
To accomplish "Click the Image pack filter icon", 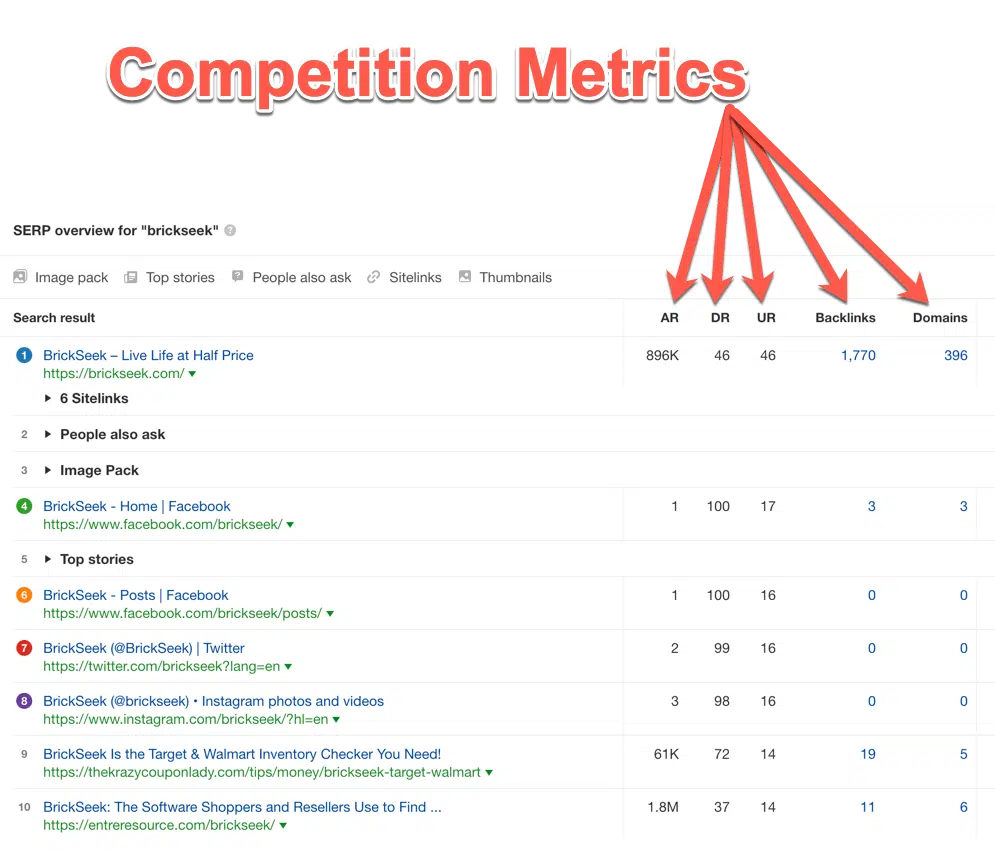I will coord(19,277).
